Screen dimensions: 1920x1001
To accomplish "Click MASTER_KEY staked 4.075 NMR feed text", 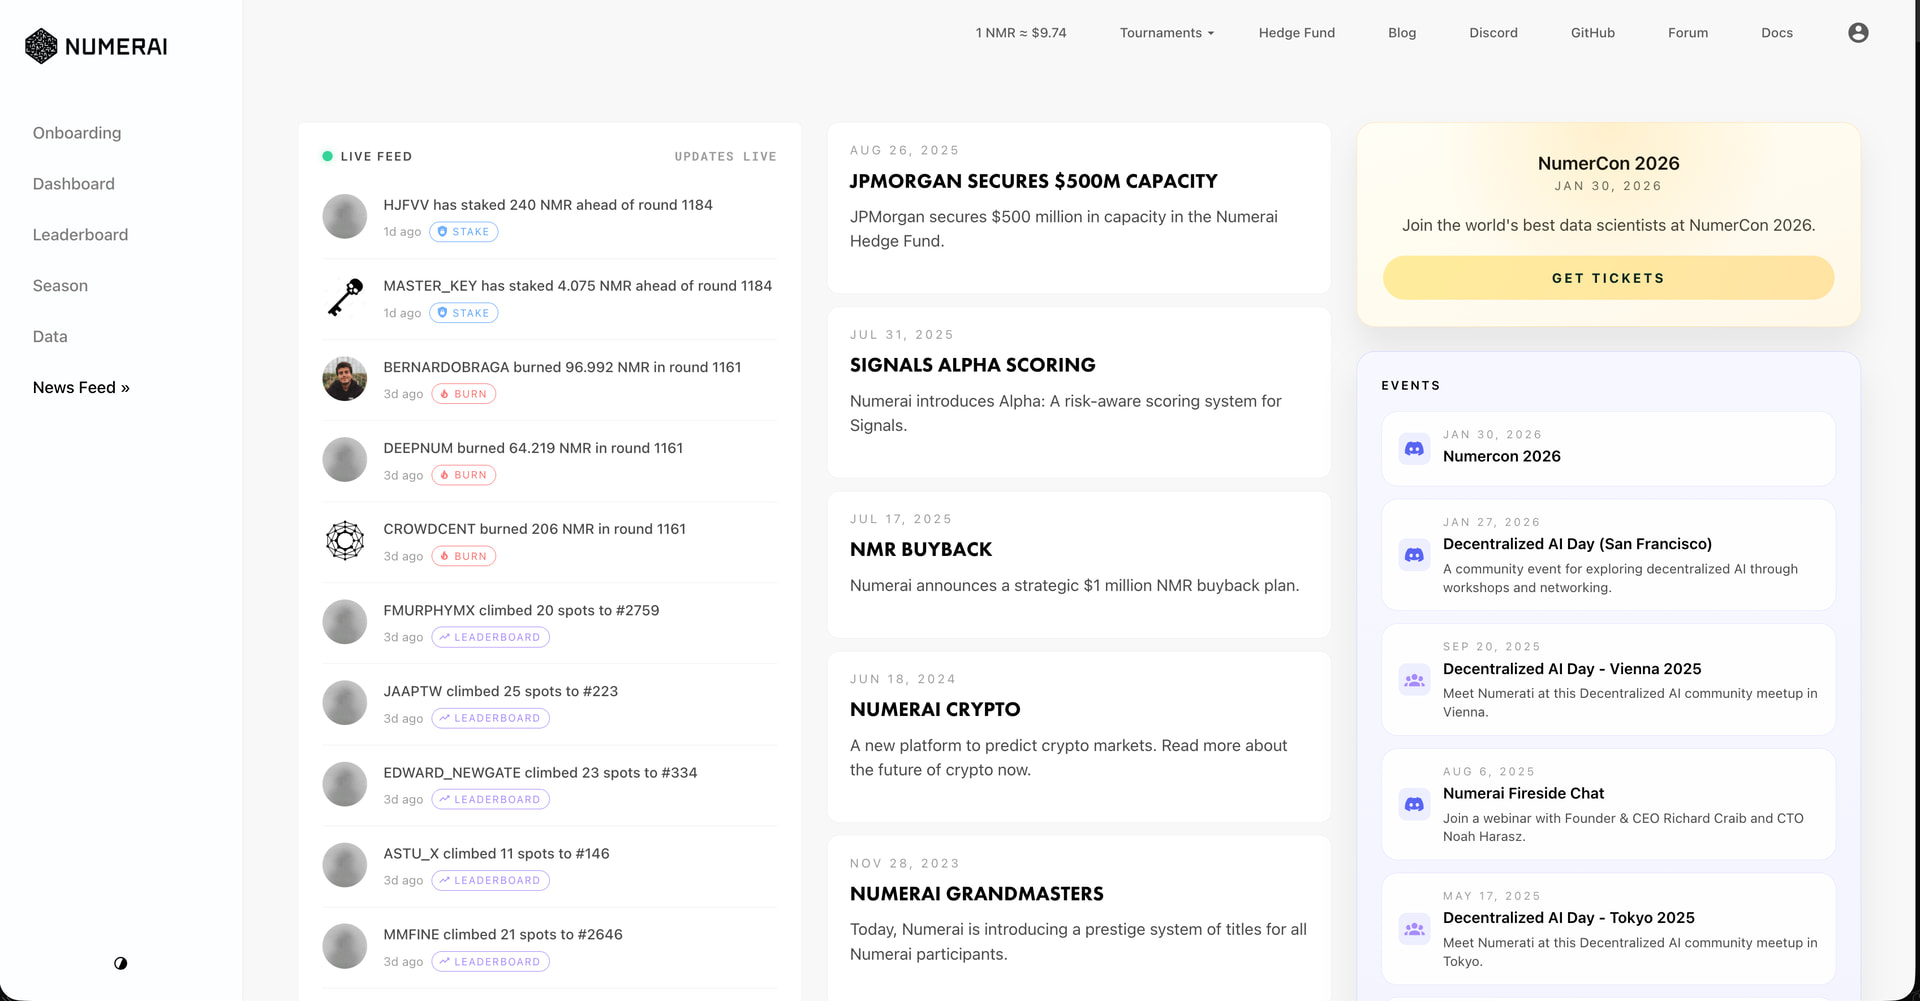I will (x=578, y=286).
